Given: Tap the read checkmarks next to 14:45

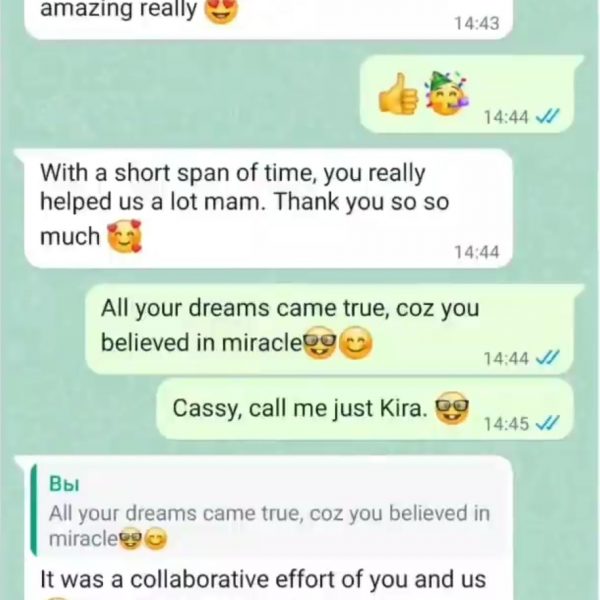Looking at the screenshot, I should click(548, 423).
